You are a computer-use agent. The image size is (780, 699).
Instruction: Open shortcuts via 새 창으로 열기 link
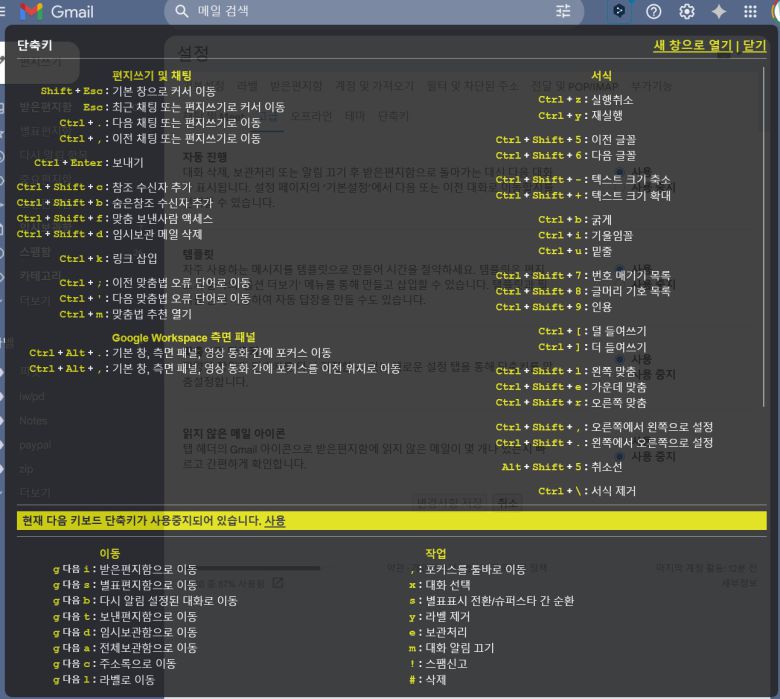click(x=692, y=46)
